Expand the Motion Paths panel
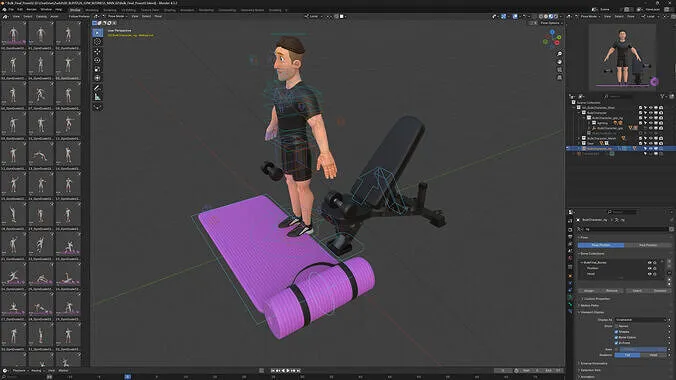This screenshot has width=676, height=380. [x=589, y=305]
